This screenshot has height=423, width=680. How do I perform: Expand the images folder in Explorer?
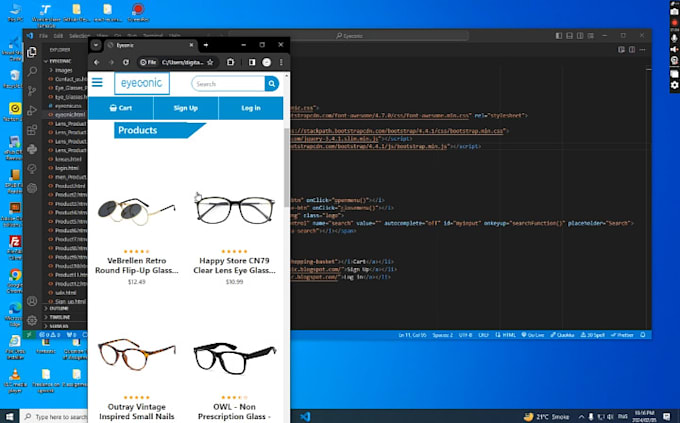pyautogui.click(x=63, y=70)
